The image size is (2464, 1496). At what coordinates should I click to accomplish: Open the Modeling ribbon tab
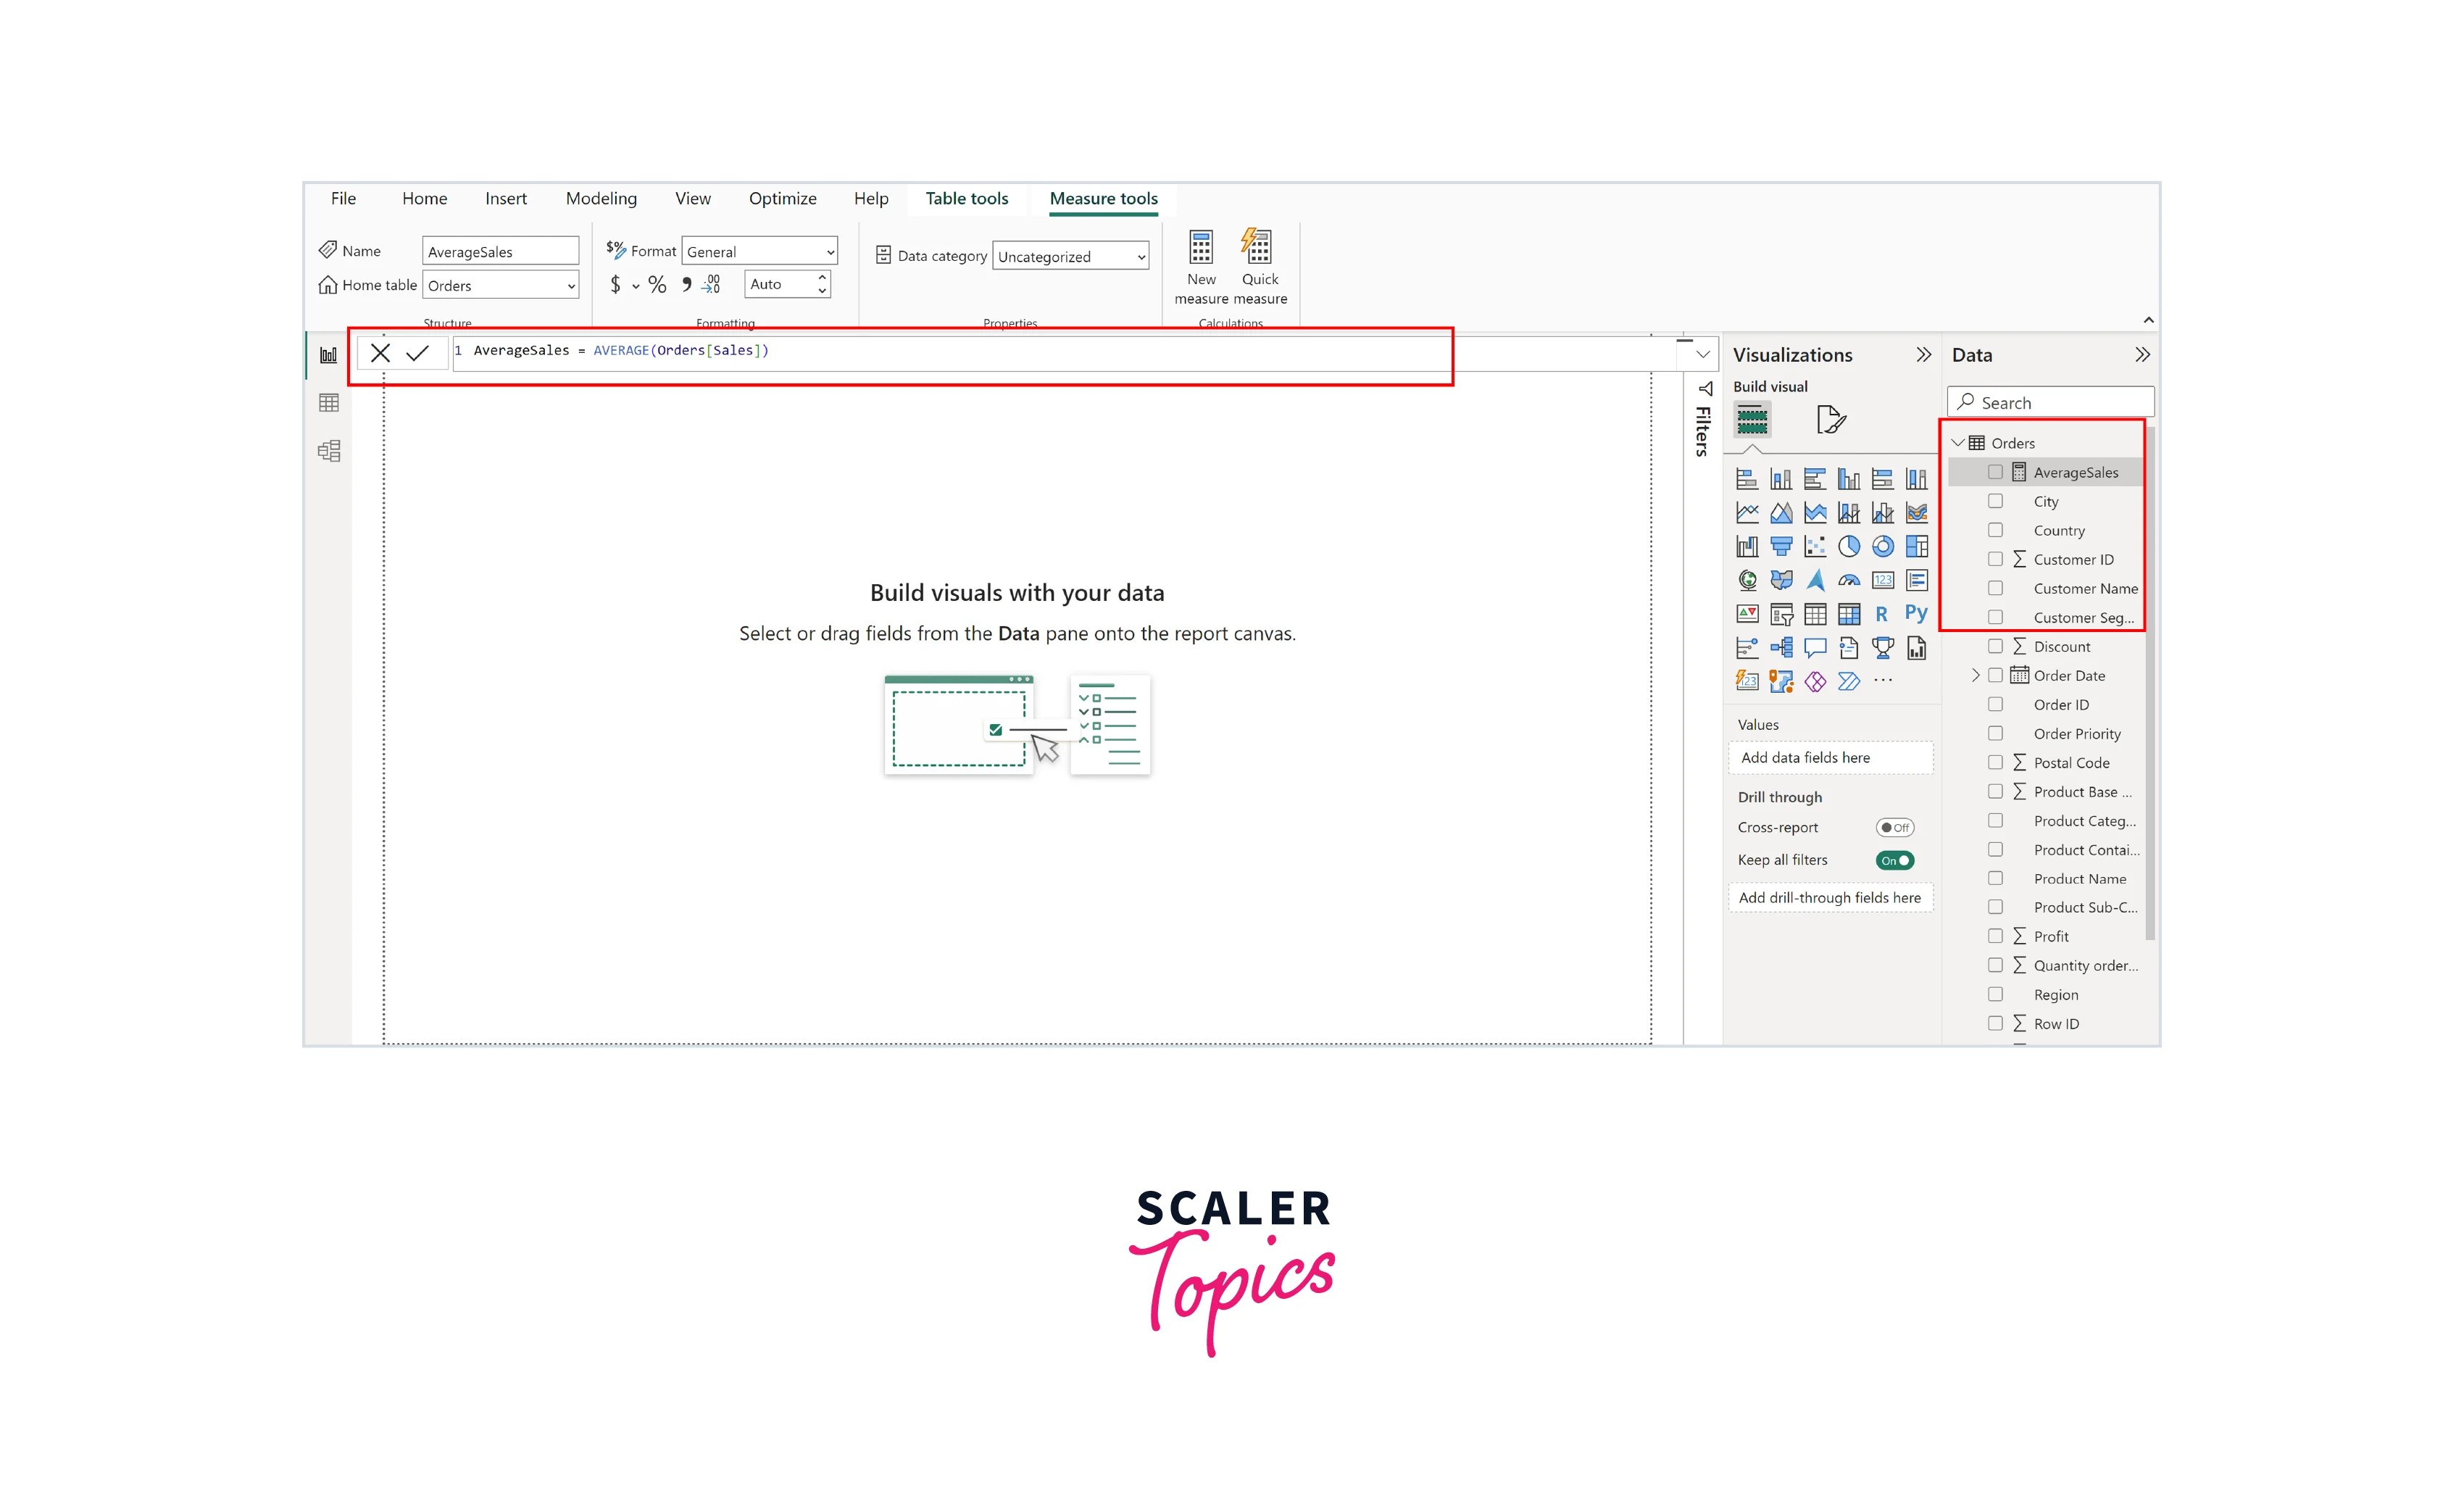(x=601, y=198)
